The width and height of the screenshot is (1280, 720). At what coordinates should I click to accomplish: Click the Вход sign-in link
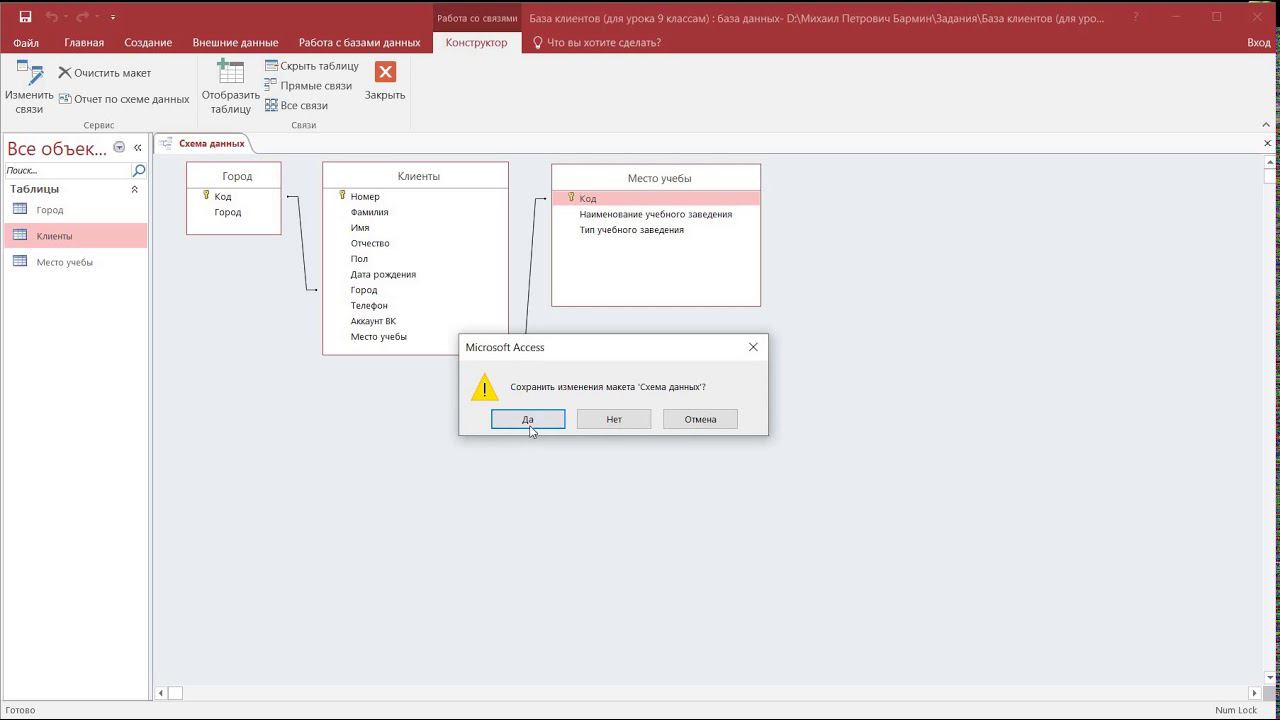[1259, 43]
